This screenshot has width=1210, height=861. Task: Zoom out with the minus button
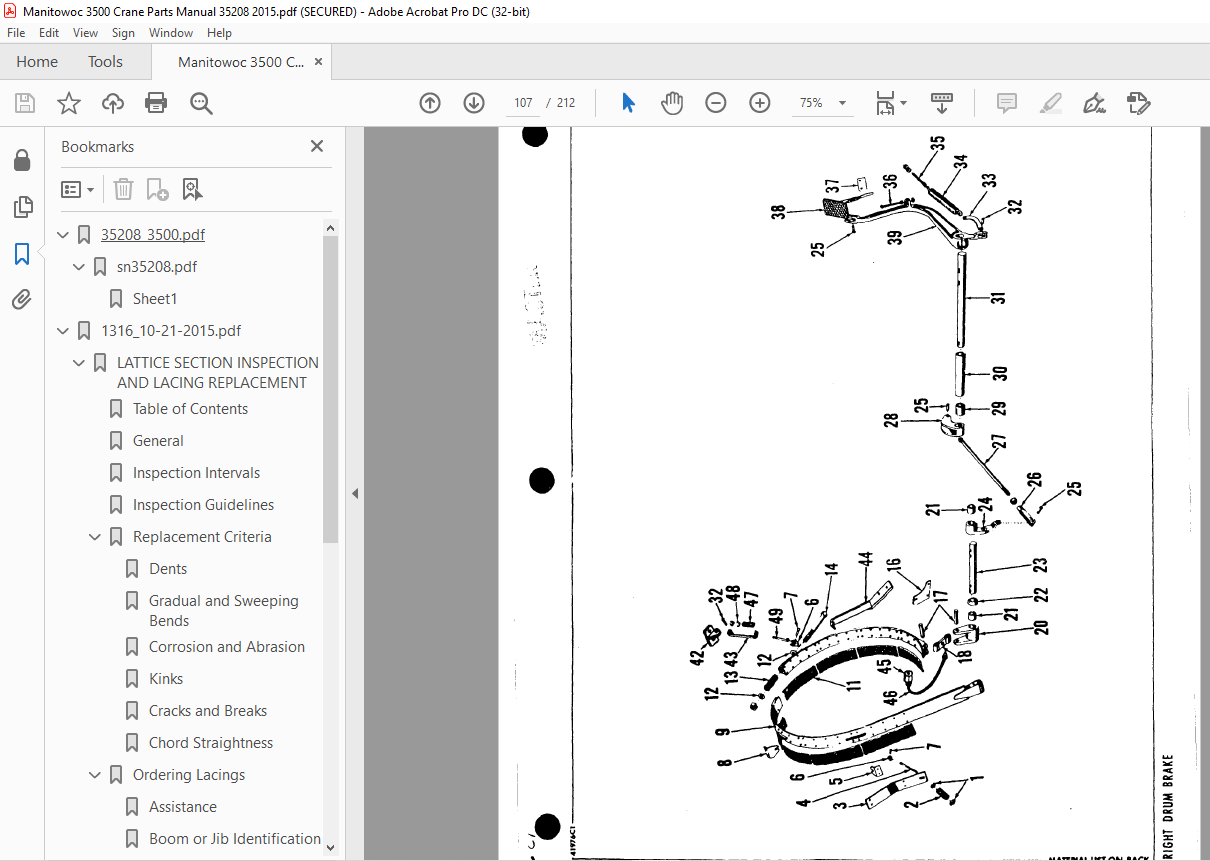pyautogui.click(x=716, y=103)
